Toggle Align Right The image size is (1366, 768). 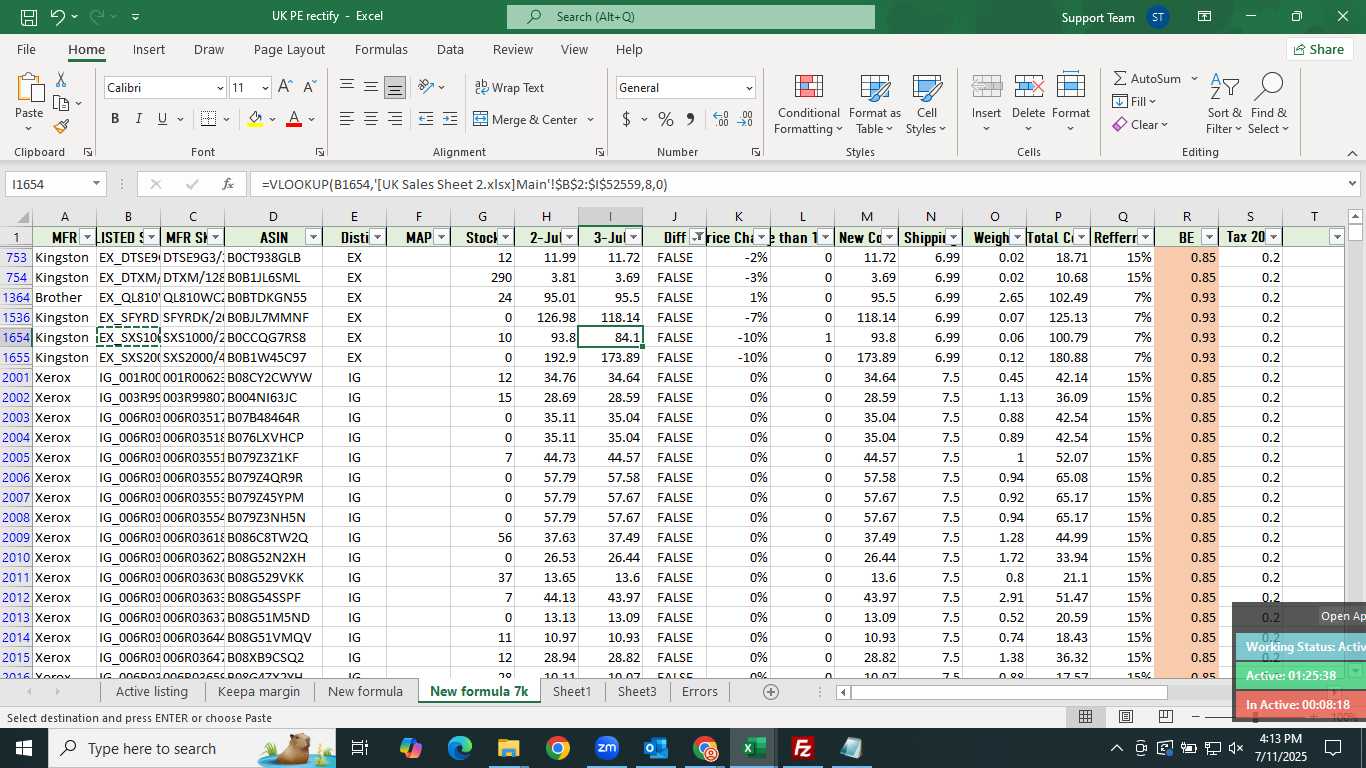(395, 119)
